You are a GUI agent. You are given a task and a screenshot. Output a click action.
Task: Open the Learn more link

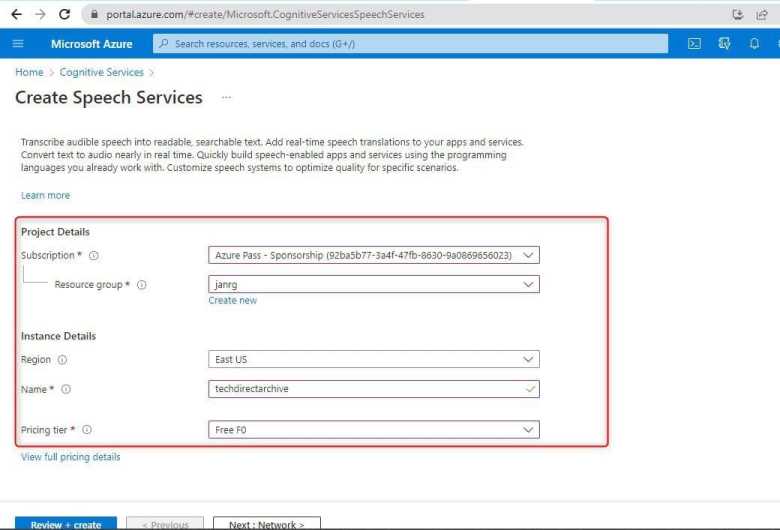click(45, 196)
